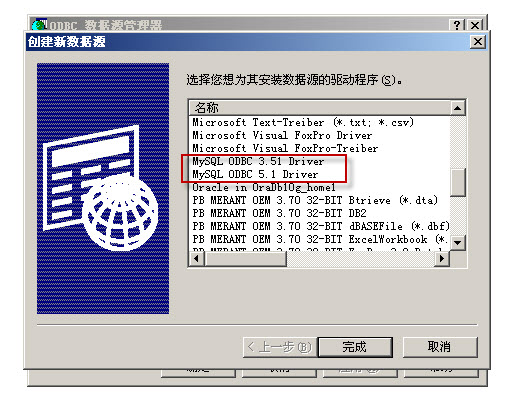This screenshot has height=397, width=505.
Task: Click the 完成 (Finish) button
Action: click(355, 347)
